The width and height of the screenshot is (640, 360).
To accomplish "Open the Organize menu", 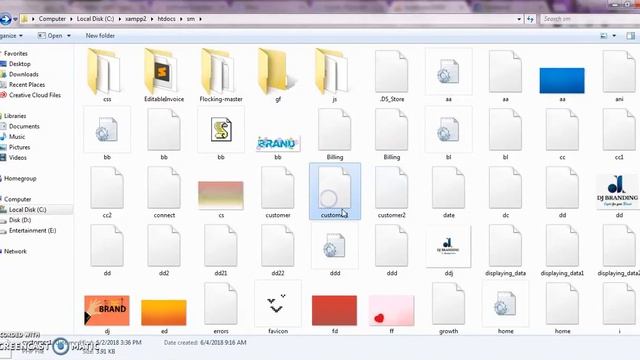I will [11, 36].
